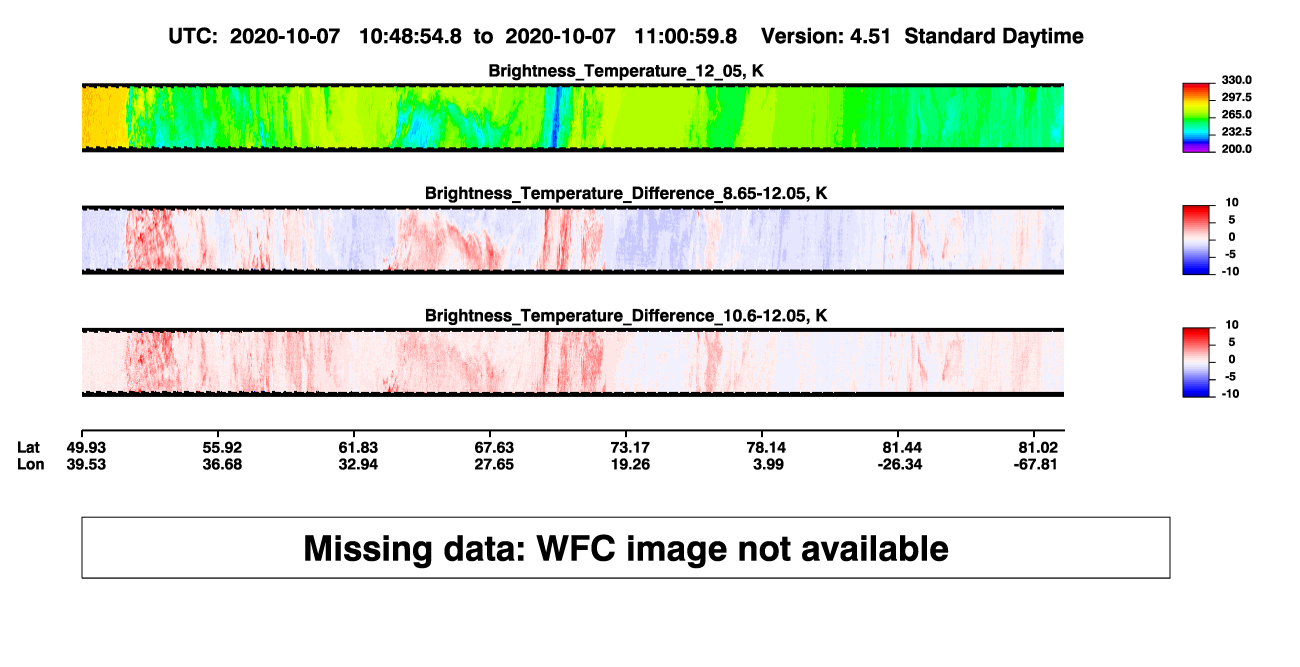This screenshot has height=667, width=1300.
Task: Click the '265.0' colorbar label
Action: [1239, 114]
